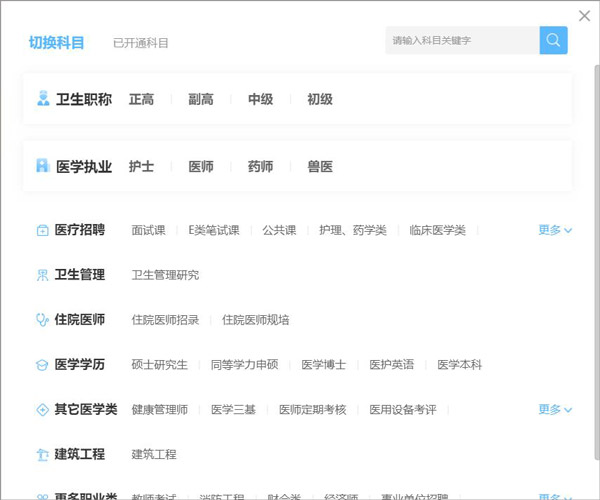Switch to the 已开通科目 tab
The image size is (600, 500).
point(140,43)
